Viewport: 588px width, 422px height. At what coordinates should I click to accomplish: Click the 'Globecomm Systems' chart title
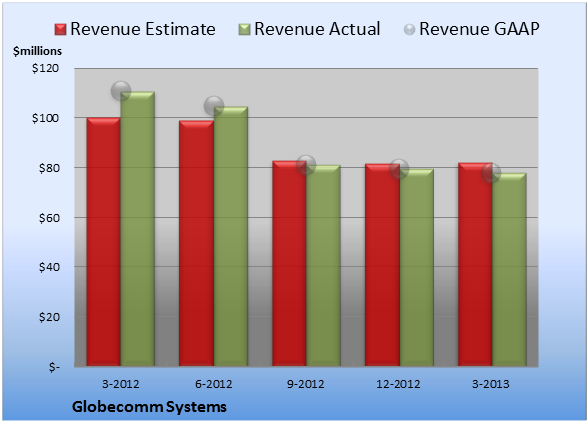149,407
